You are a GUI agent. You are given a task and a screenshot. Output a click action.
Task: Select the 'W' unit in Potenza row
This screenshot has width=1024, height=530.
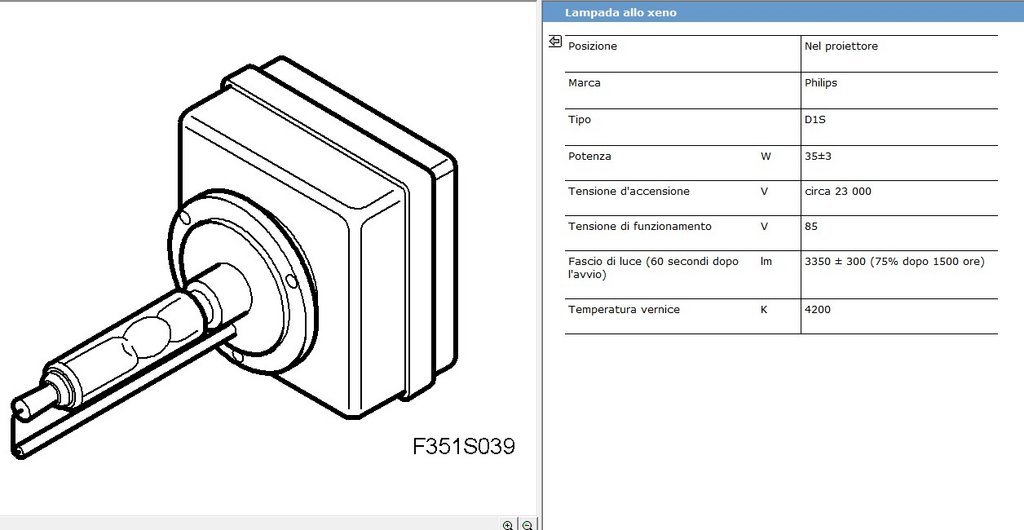765,157
